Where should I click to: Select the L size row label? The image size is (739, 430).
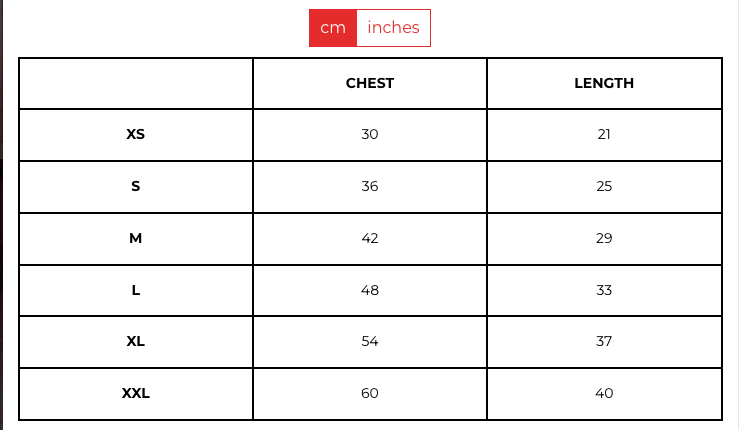coord(136,290)
